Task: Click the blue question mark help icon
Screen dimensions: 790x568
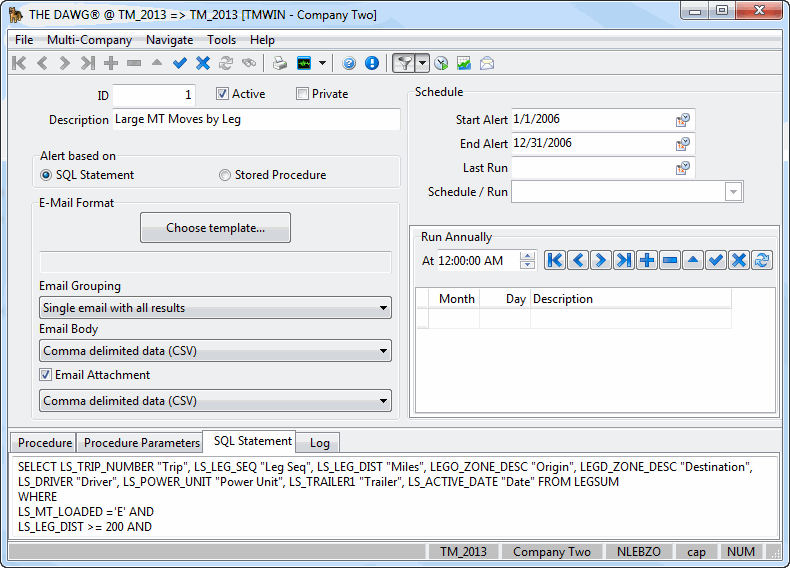Action: tap(349, 63)
